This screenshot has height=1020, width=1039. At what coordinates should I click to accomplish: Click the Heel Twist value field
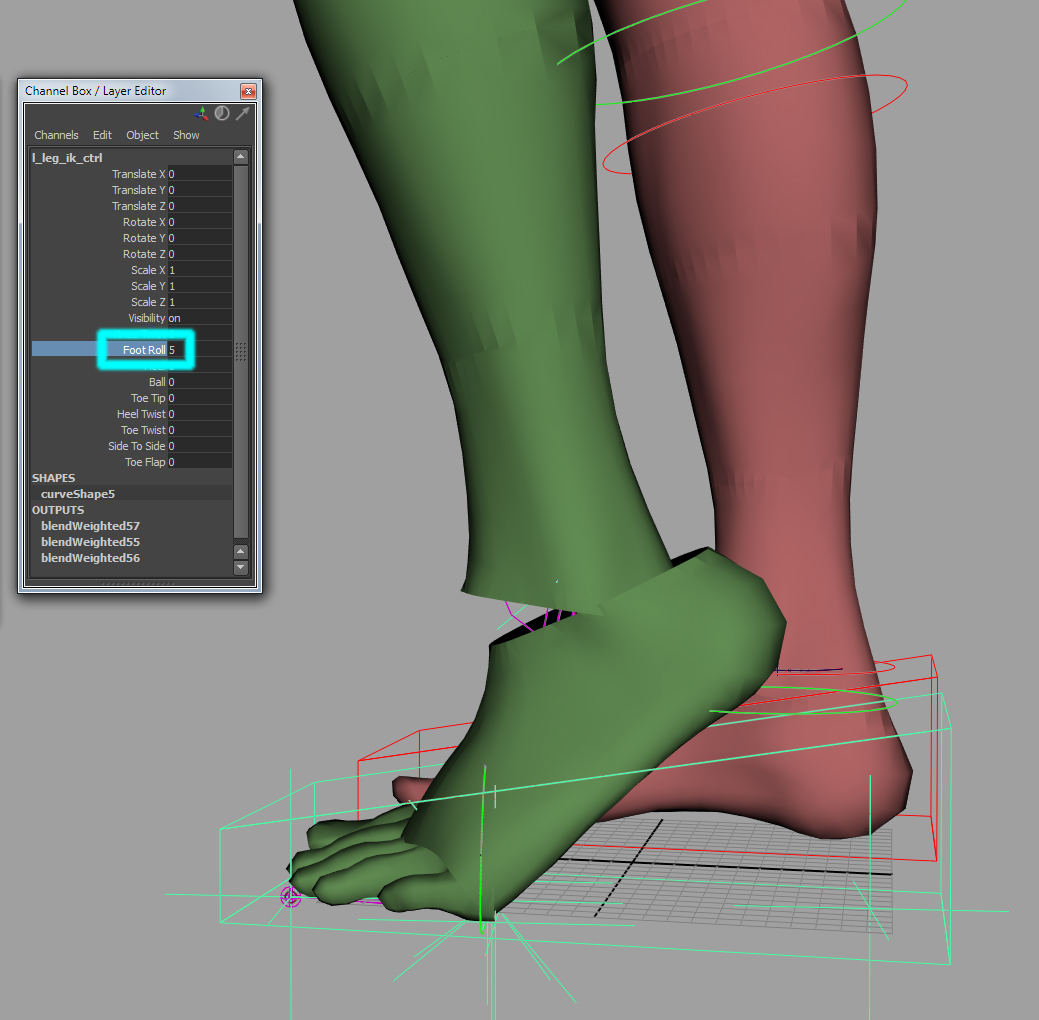199,414
